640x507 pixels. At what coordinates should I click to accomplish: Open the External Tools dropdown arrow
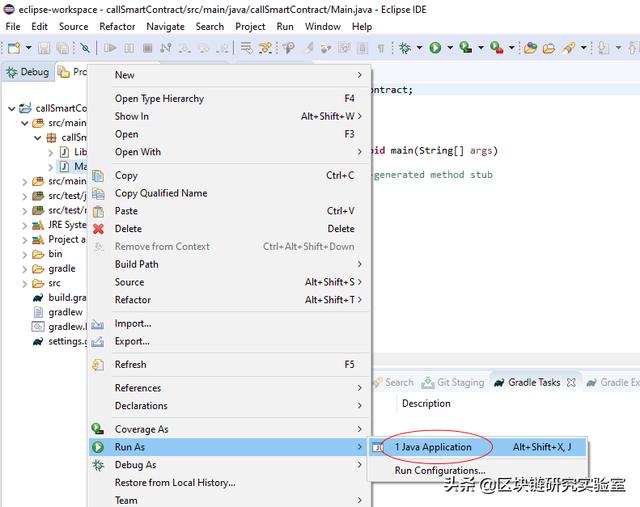coord(511,48)
